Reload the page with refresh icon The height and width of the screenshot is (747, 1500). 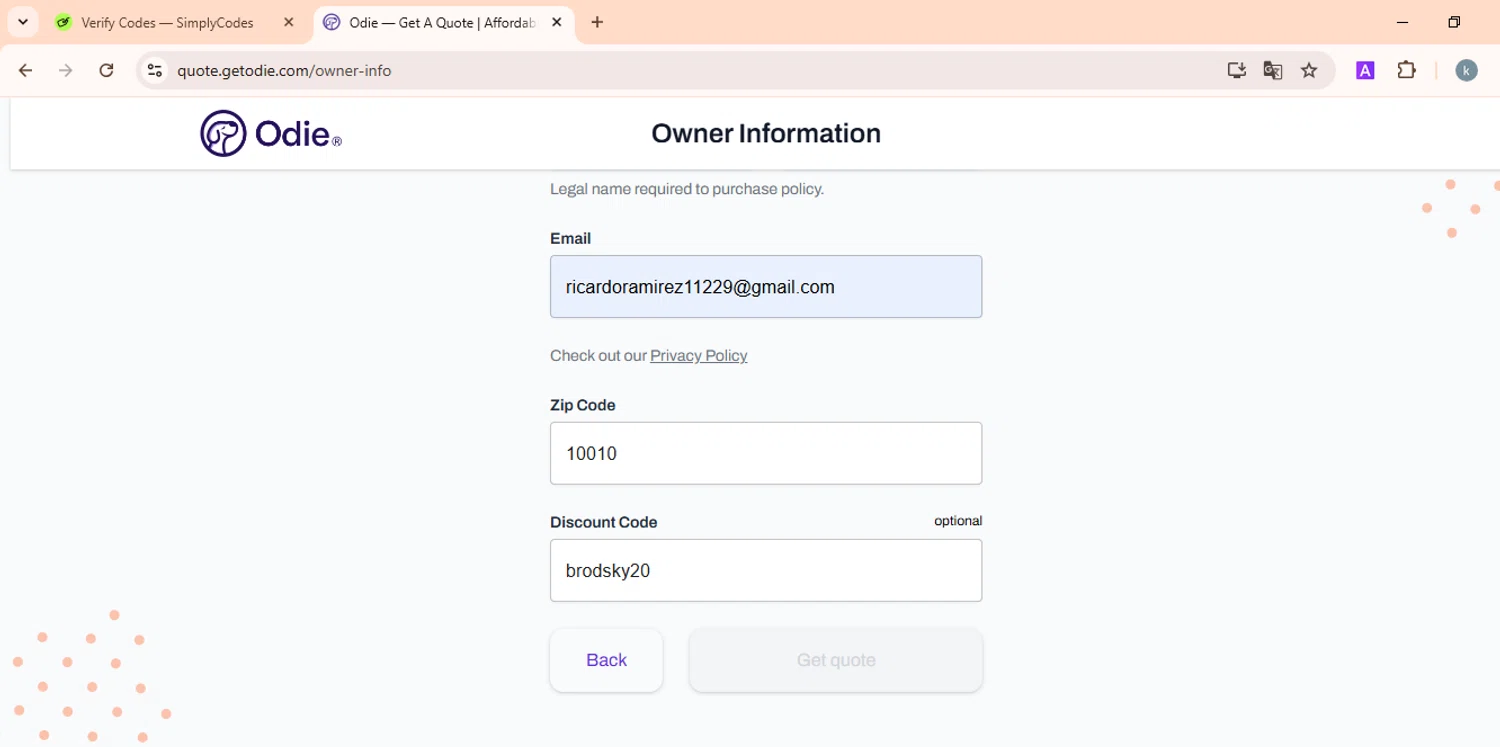(106, 70)
